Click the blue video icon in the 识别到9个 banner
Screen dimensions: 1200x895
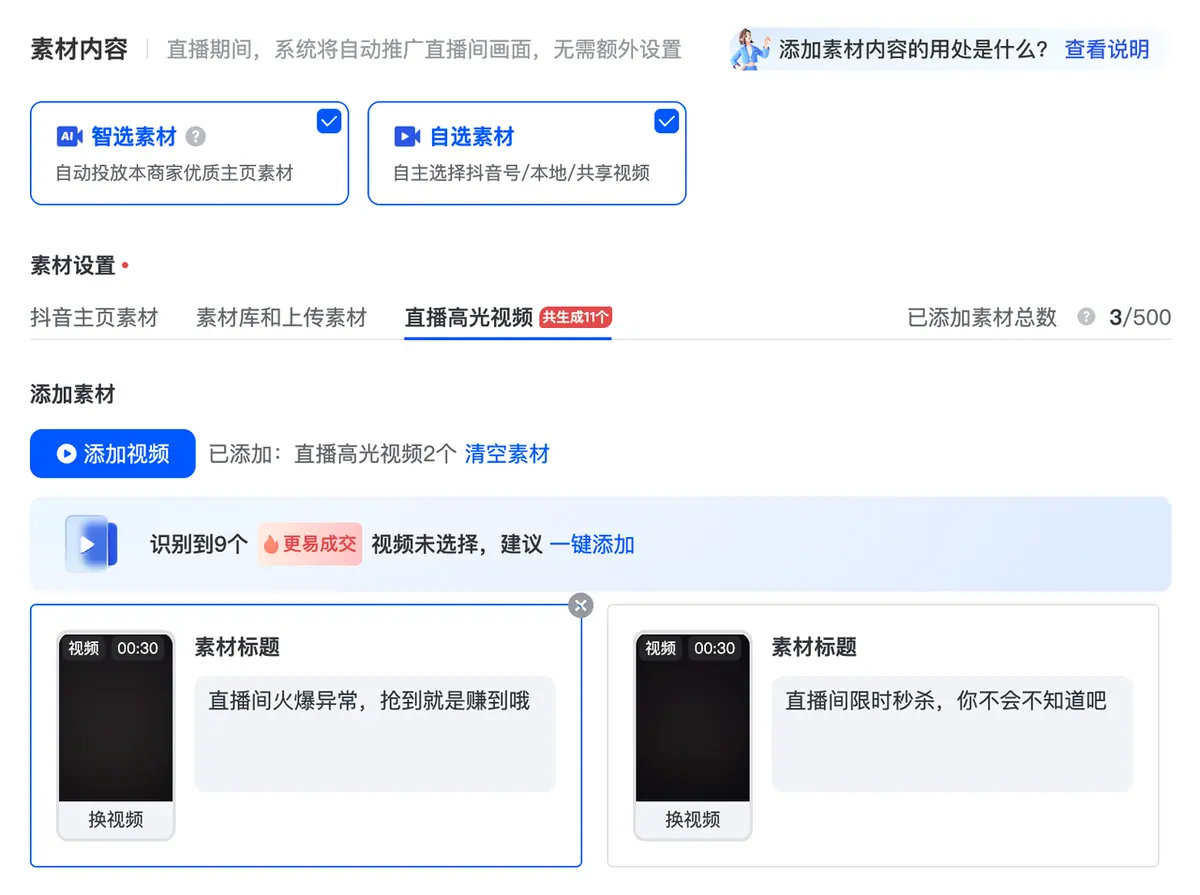91,544
